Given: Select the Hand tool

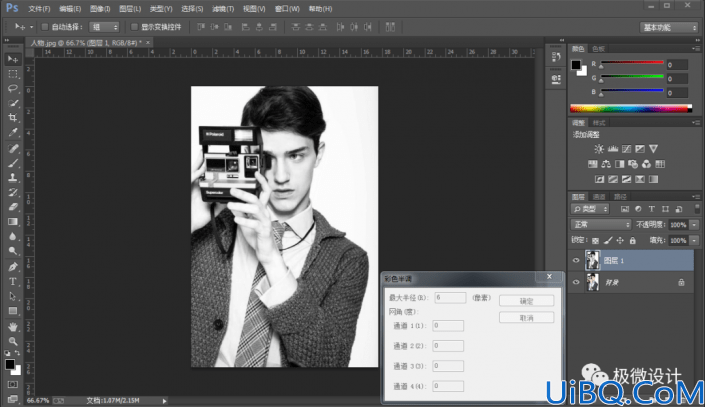Looking at the screenshot, I should [13, 326].
